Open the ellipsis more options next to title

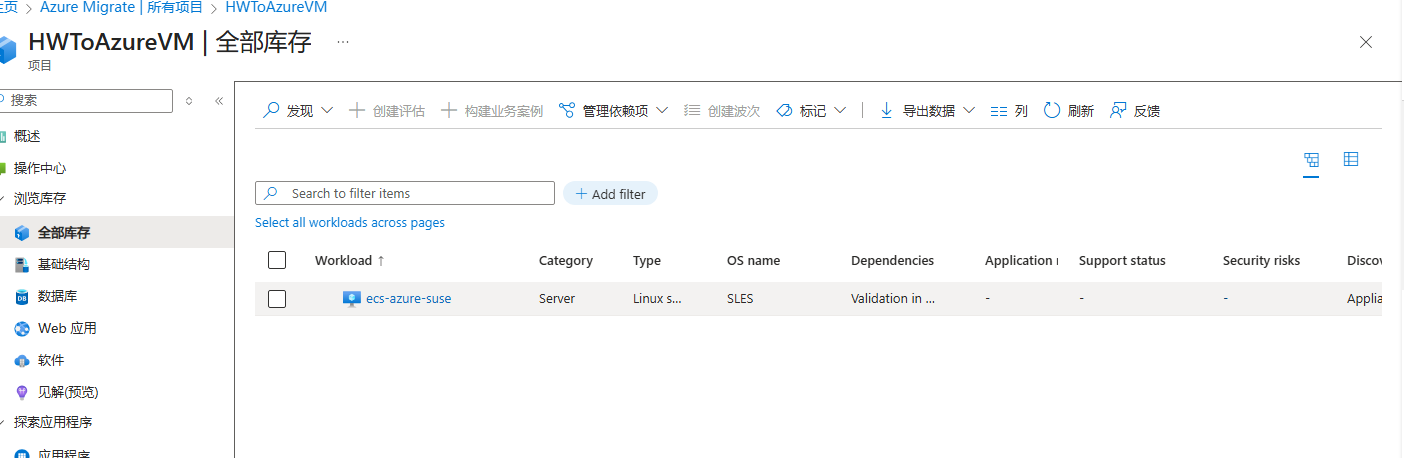pyautogui.click(x=343, y=42)
